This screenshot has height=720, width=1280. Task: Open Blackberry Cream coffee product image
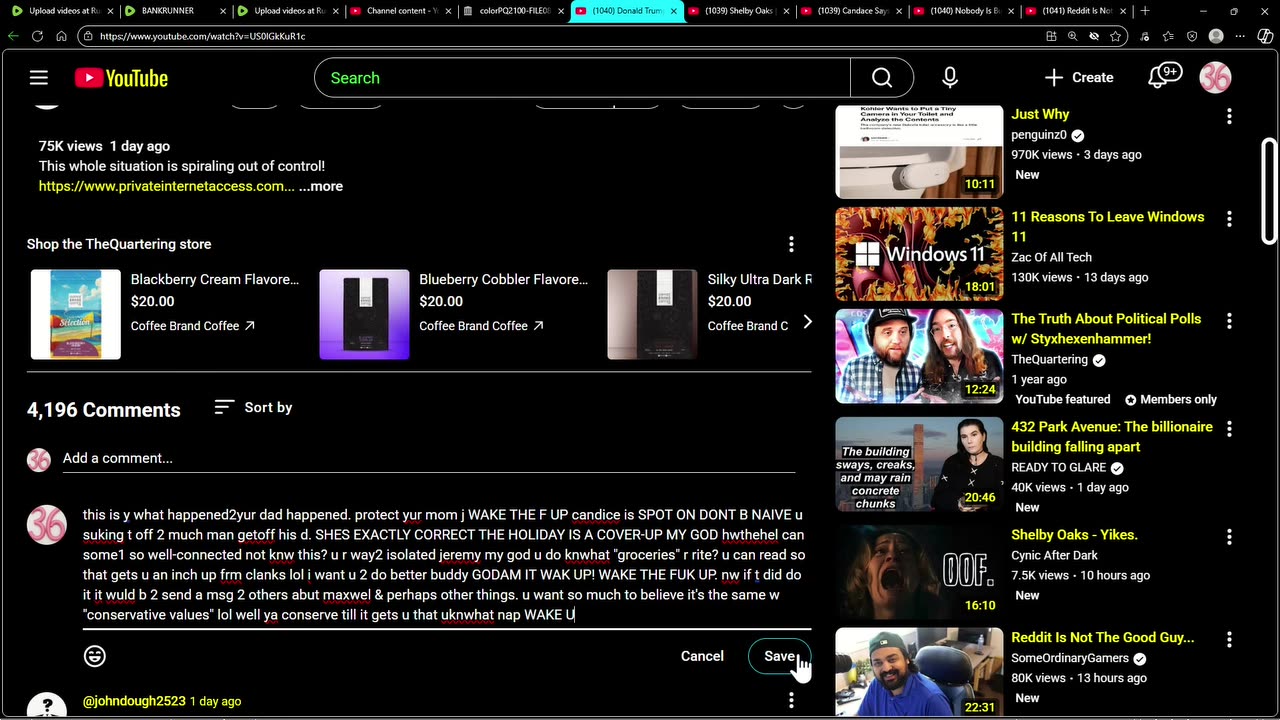[76, 314]
